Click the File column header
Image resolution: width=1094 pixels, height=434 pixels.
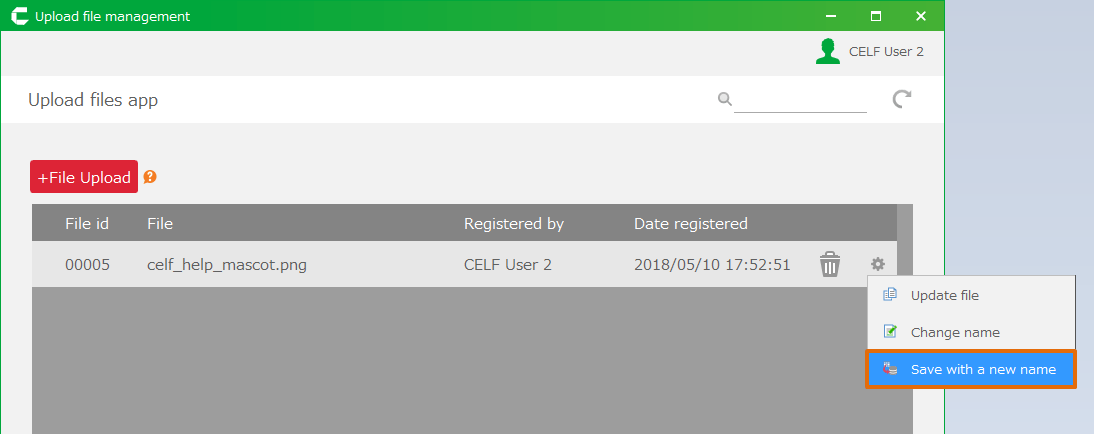(x=160, y=224)
